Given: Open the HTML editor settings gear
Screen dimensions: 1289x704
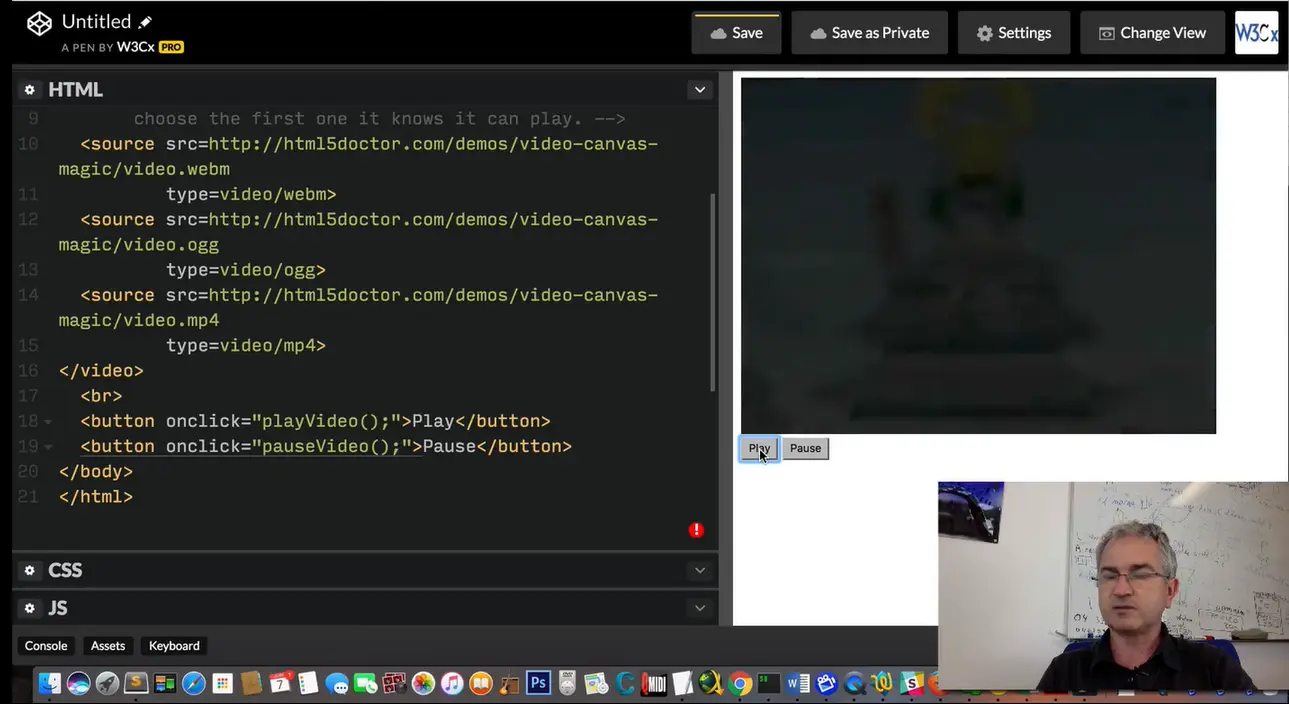Looking at the screenshot, I should pos(30,90).
